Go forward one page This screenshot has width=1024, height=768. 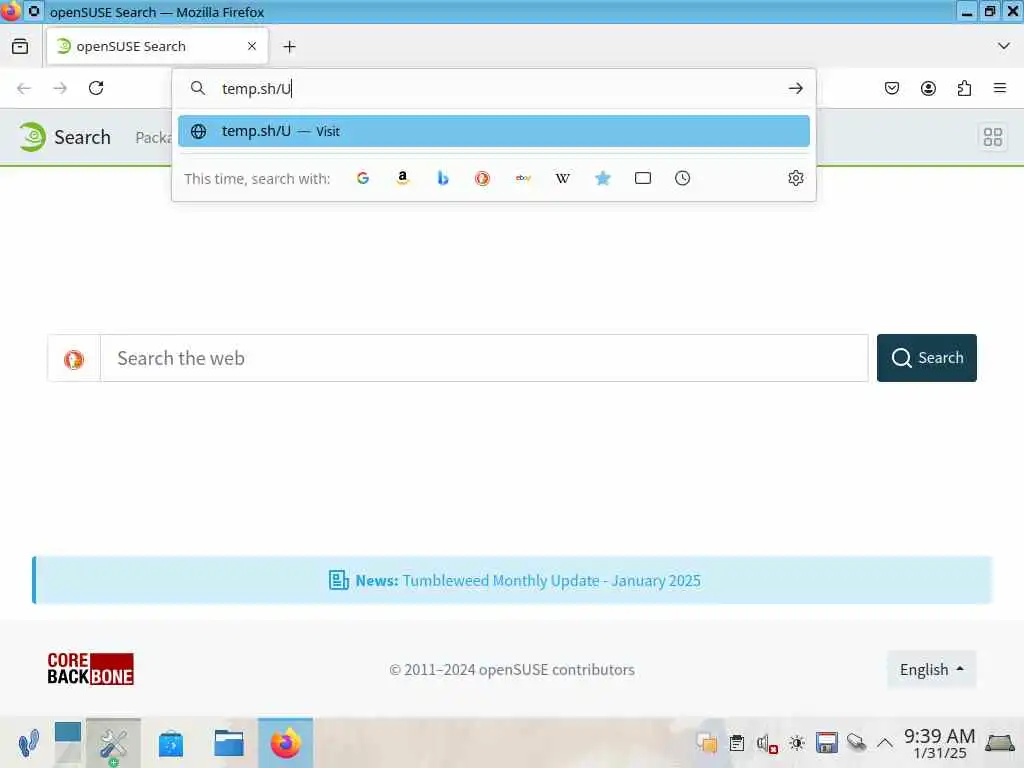(60, 88)
